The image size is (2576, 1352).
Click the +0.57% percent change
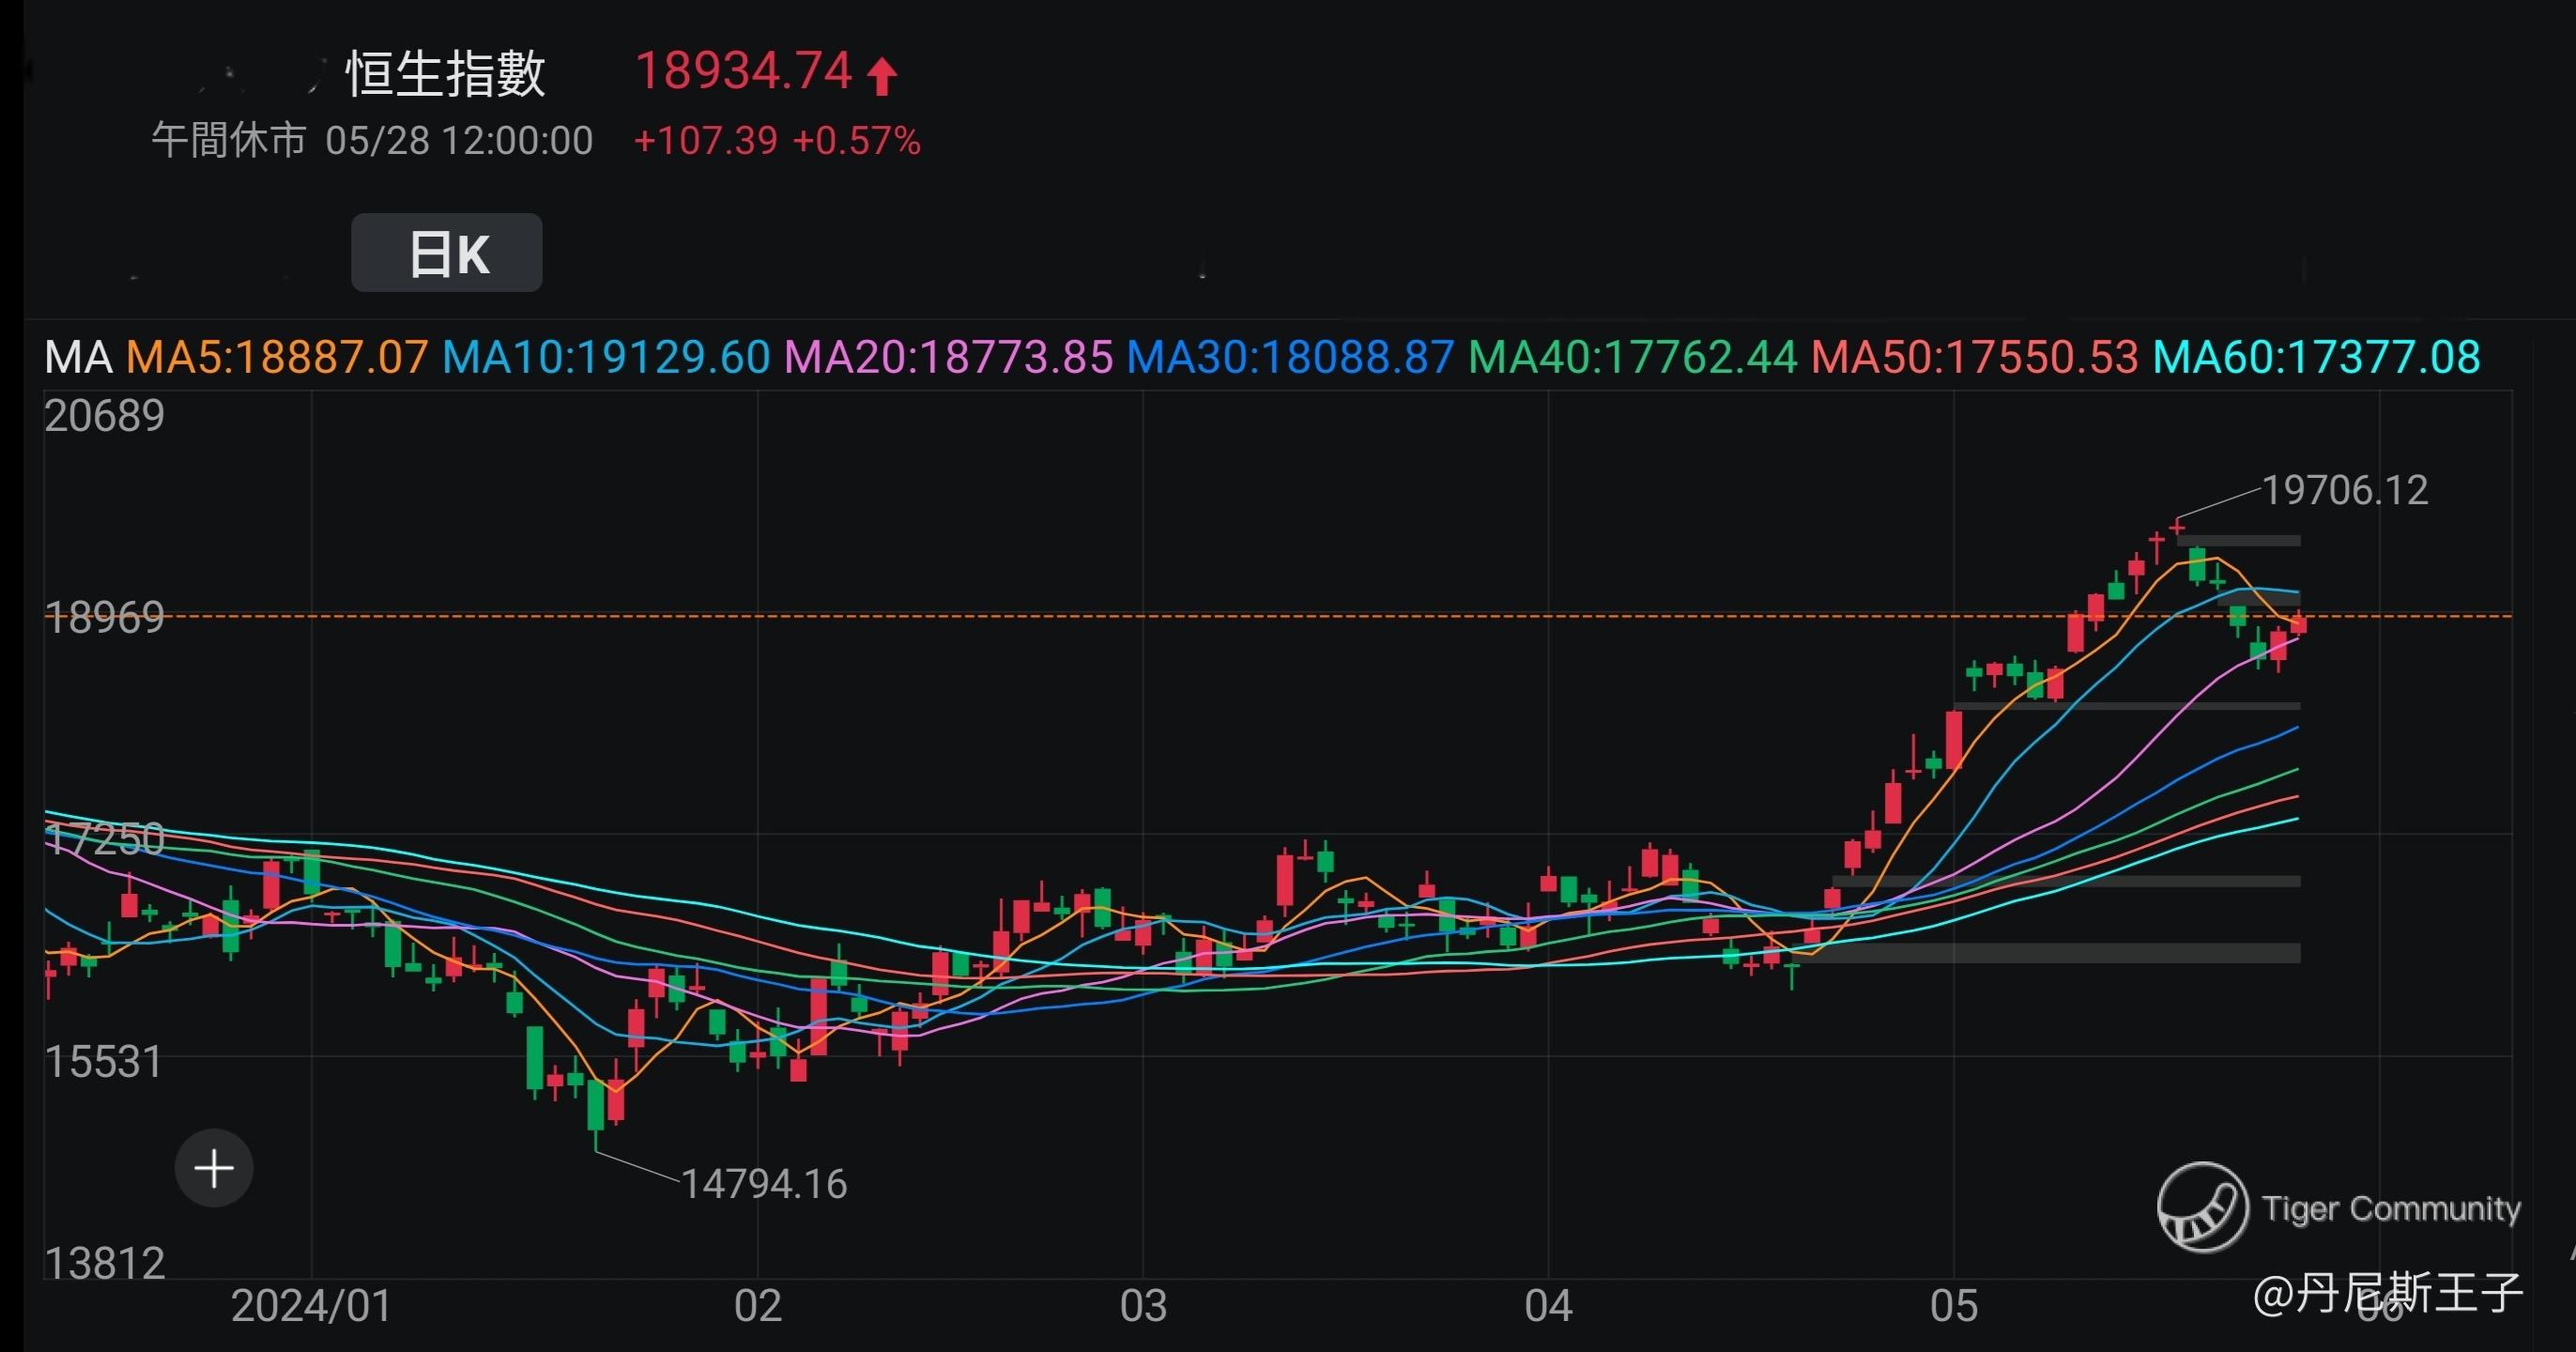click(x=856, y=141)
